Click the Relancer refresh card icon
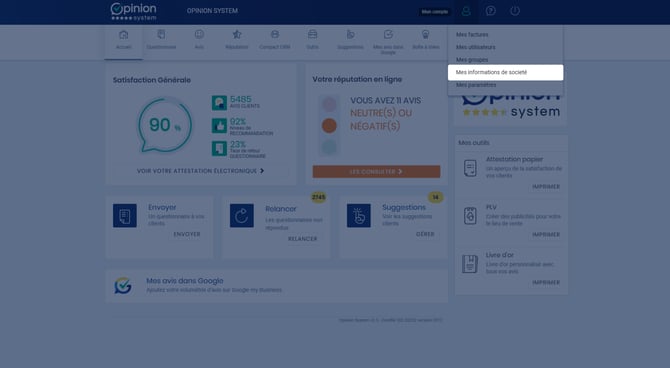 coord(242,215)
